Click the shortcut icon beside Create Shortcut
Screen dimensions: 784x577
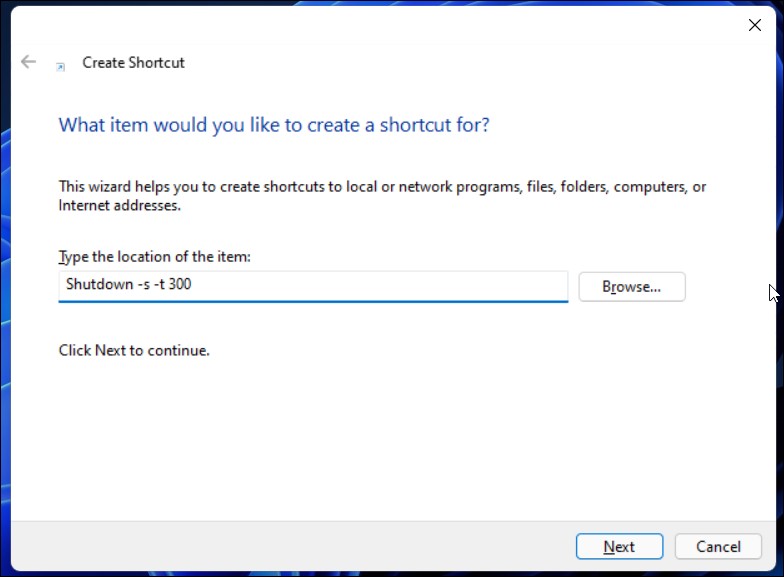[x=60, y=67]
